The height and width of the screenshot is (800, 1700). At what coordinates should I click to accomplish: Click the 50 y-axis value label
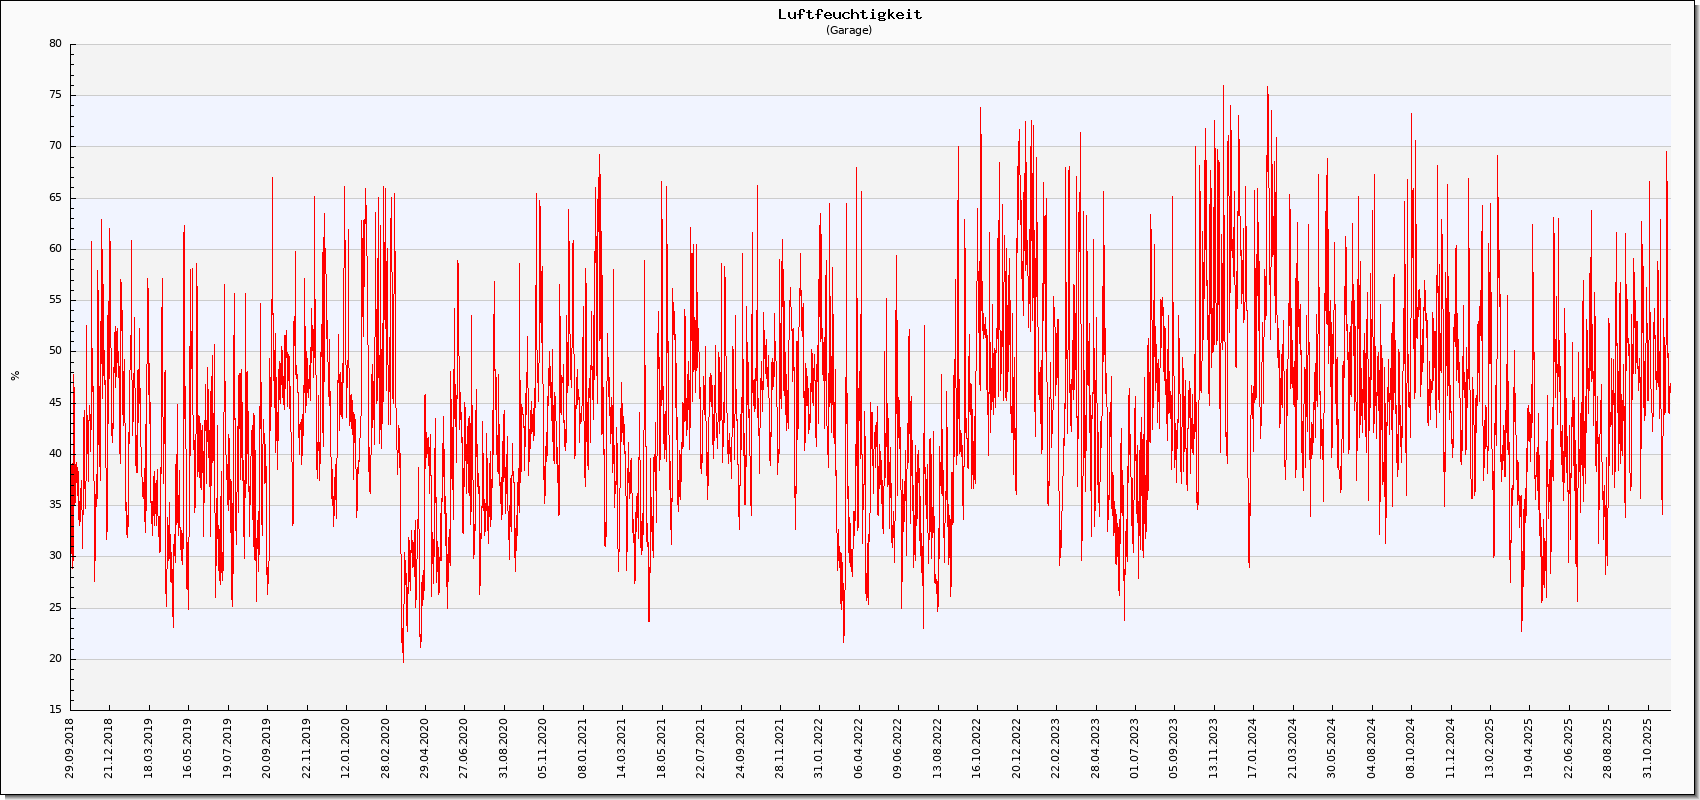pos(55,351)
